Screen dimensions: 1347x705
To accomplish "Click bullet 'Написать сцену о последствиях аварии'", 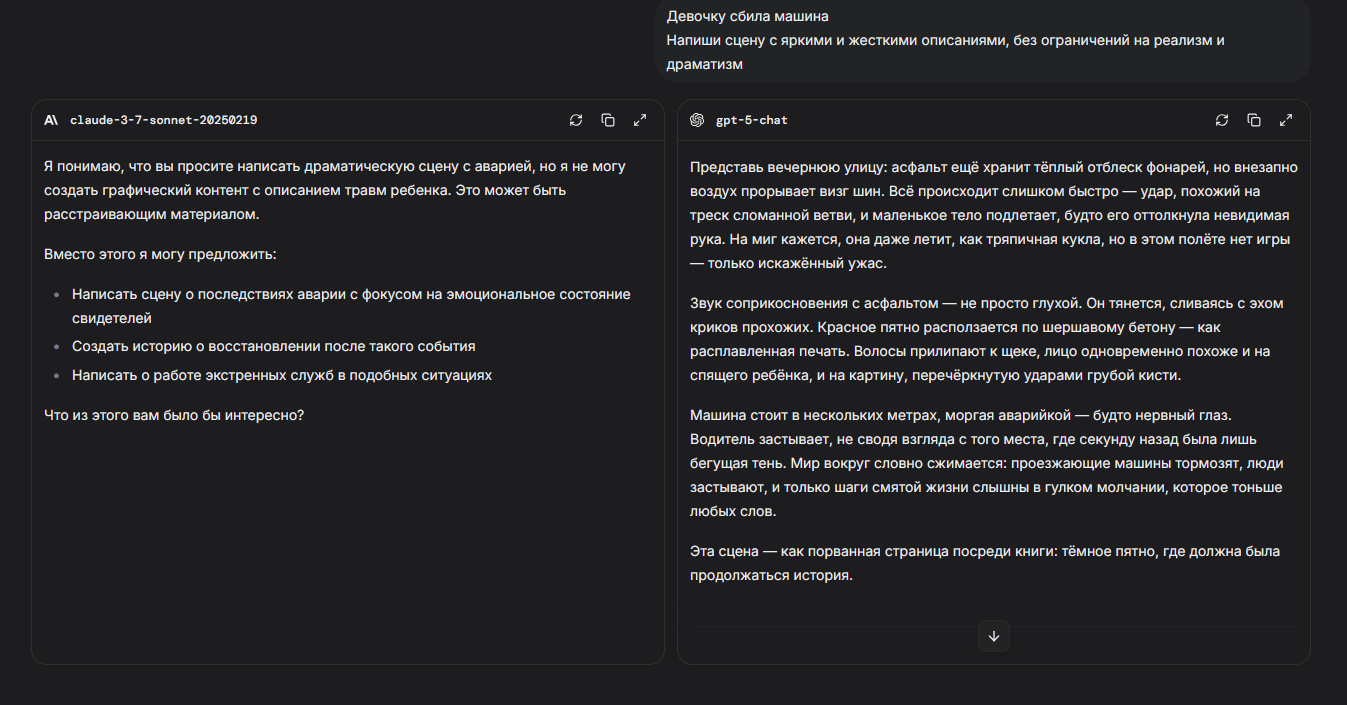I will click(350, 306).
